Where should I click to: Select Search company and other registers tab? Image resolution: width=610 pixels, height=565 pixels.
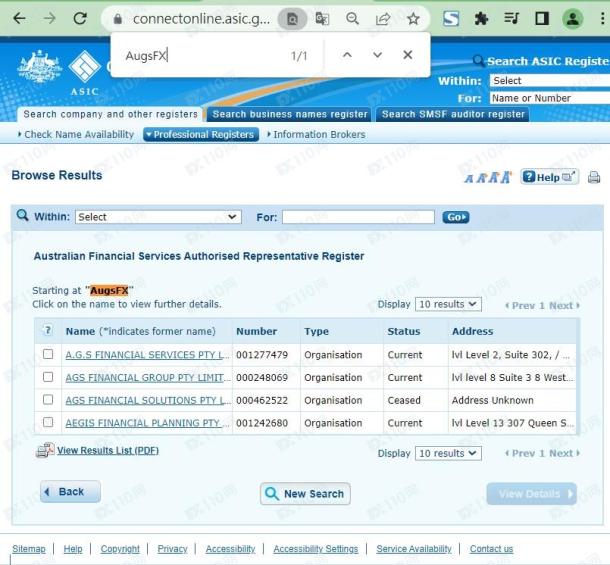coord(110,114)
